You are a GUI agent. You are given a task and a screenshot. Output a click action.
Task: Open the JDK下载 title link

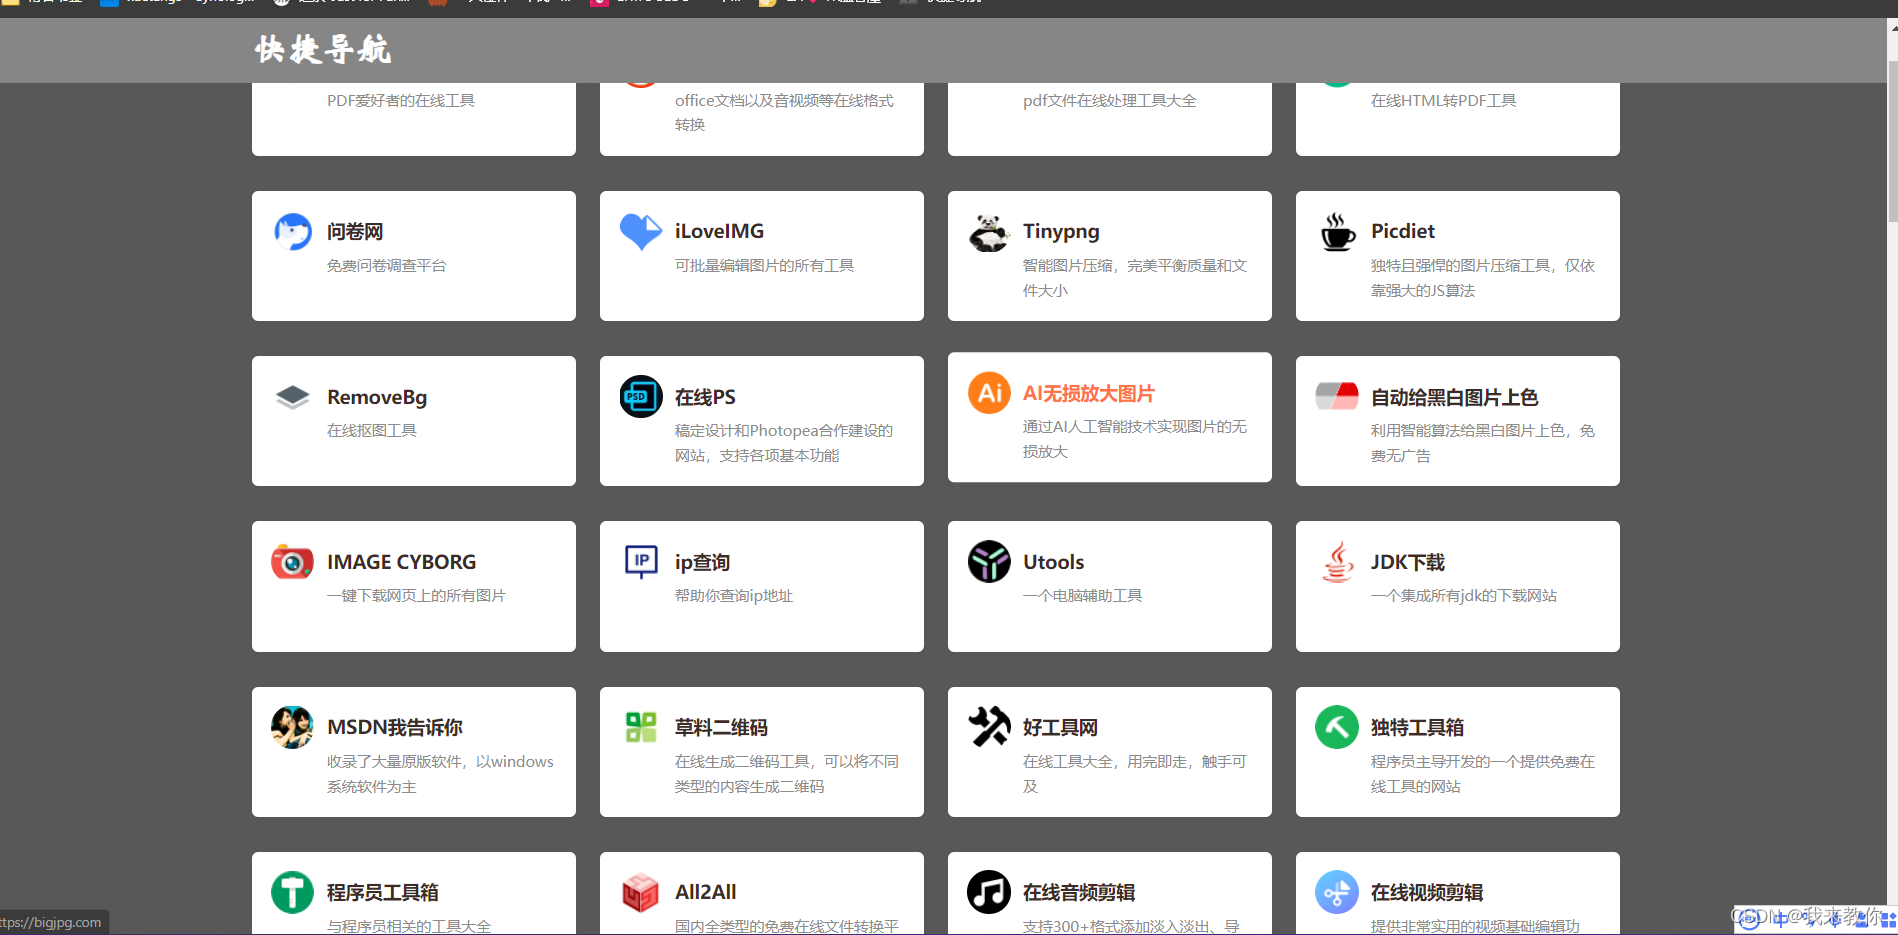1407,562
